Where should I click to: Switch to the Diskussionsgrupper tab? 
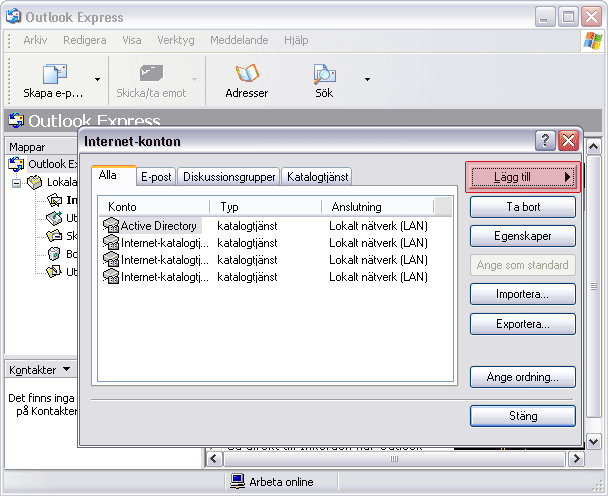pos(229,177)
